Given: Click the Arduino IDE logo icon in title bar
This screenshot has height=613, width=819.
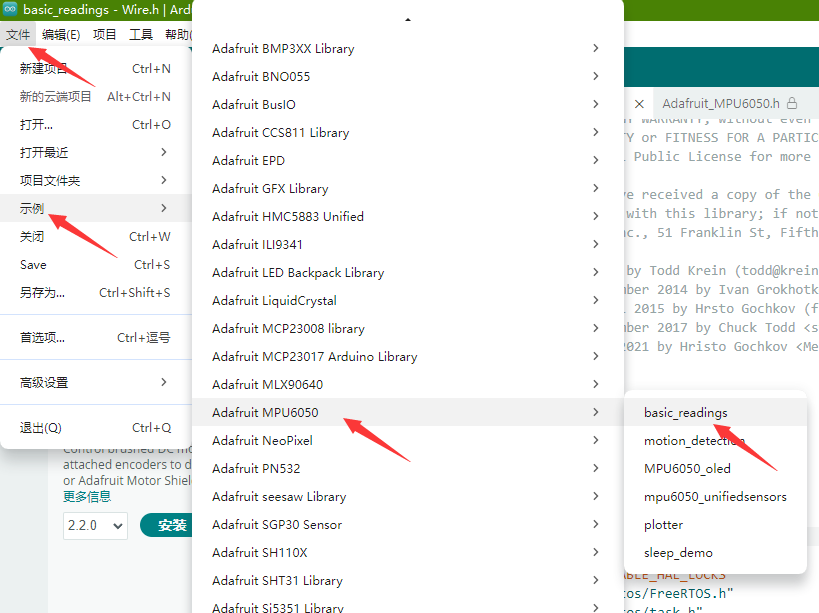Looking at the screenshot, I should point(10,9).
